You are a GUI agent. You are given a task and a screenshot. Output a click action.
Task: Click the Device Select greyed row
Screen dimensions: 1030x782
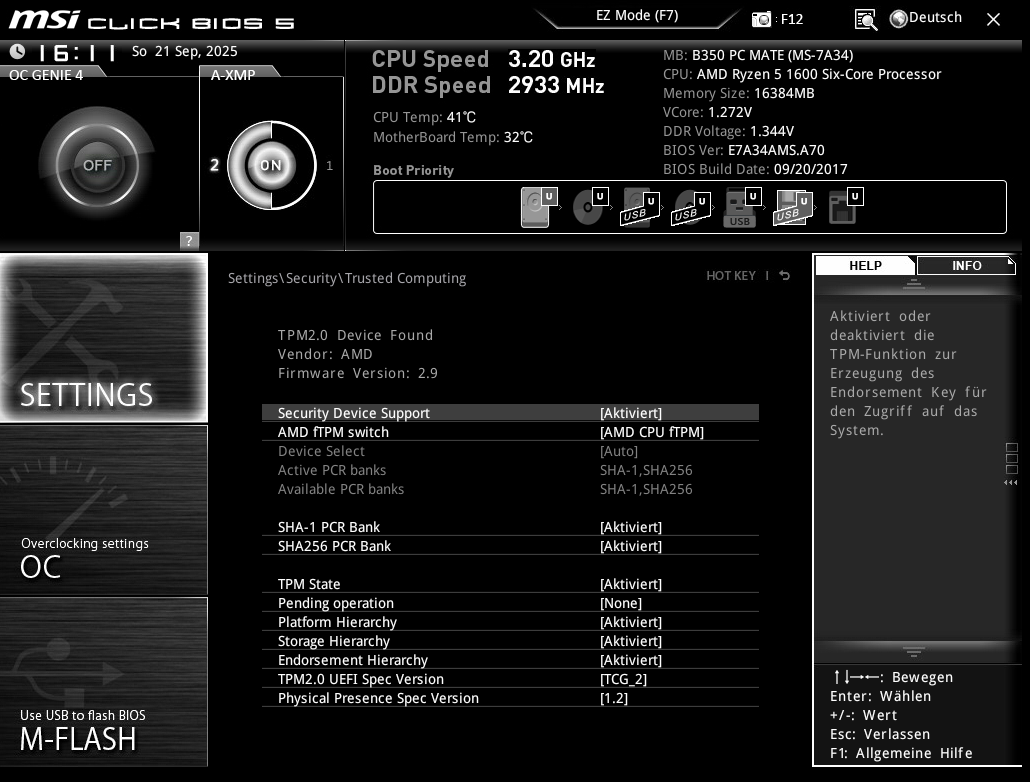click(x=510, y=451)
